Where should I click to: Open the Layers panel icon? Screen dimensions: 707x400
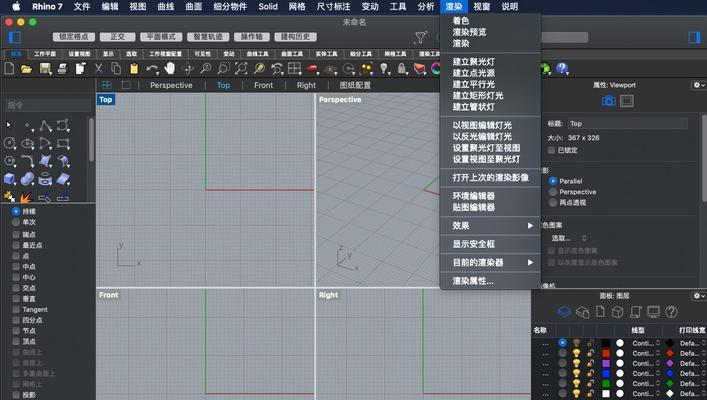564,312
